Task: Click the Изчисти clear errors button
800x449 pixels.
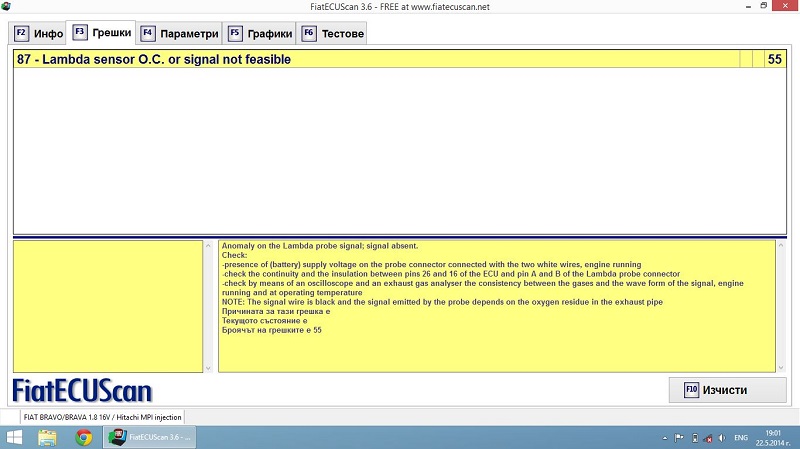Action: (x=727, y=389)
